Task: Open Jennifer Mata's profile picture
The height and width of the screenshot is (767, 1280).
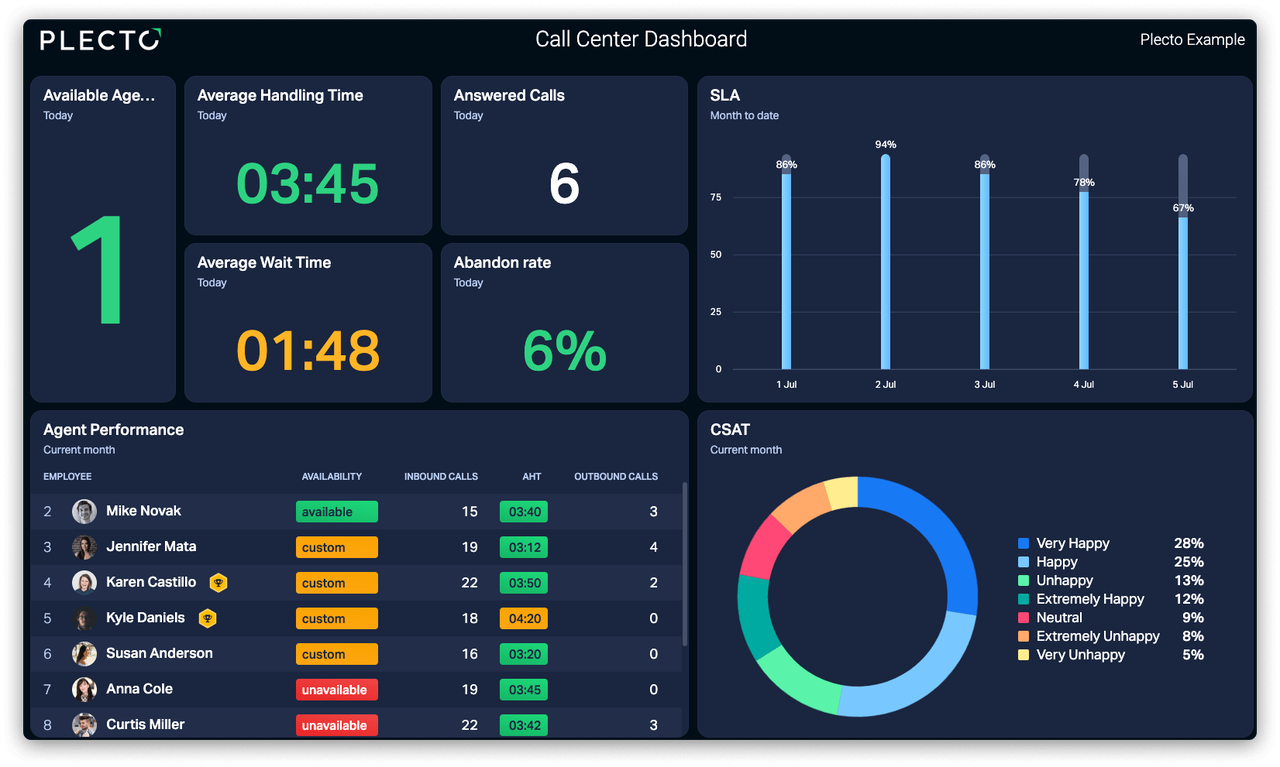Action: 84,547
